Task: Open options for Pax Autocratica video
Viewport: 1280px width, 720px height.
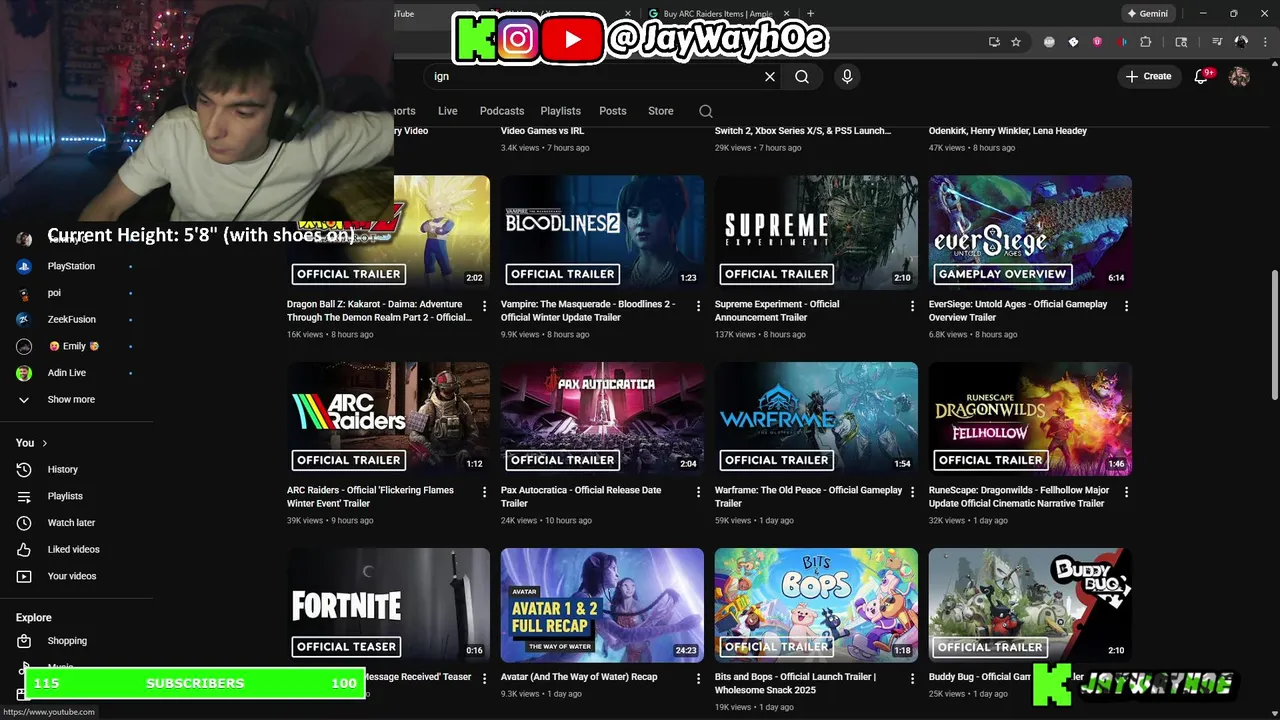Action: [x=698, y=492]
